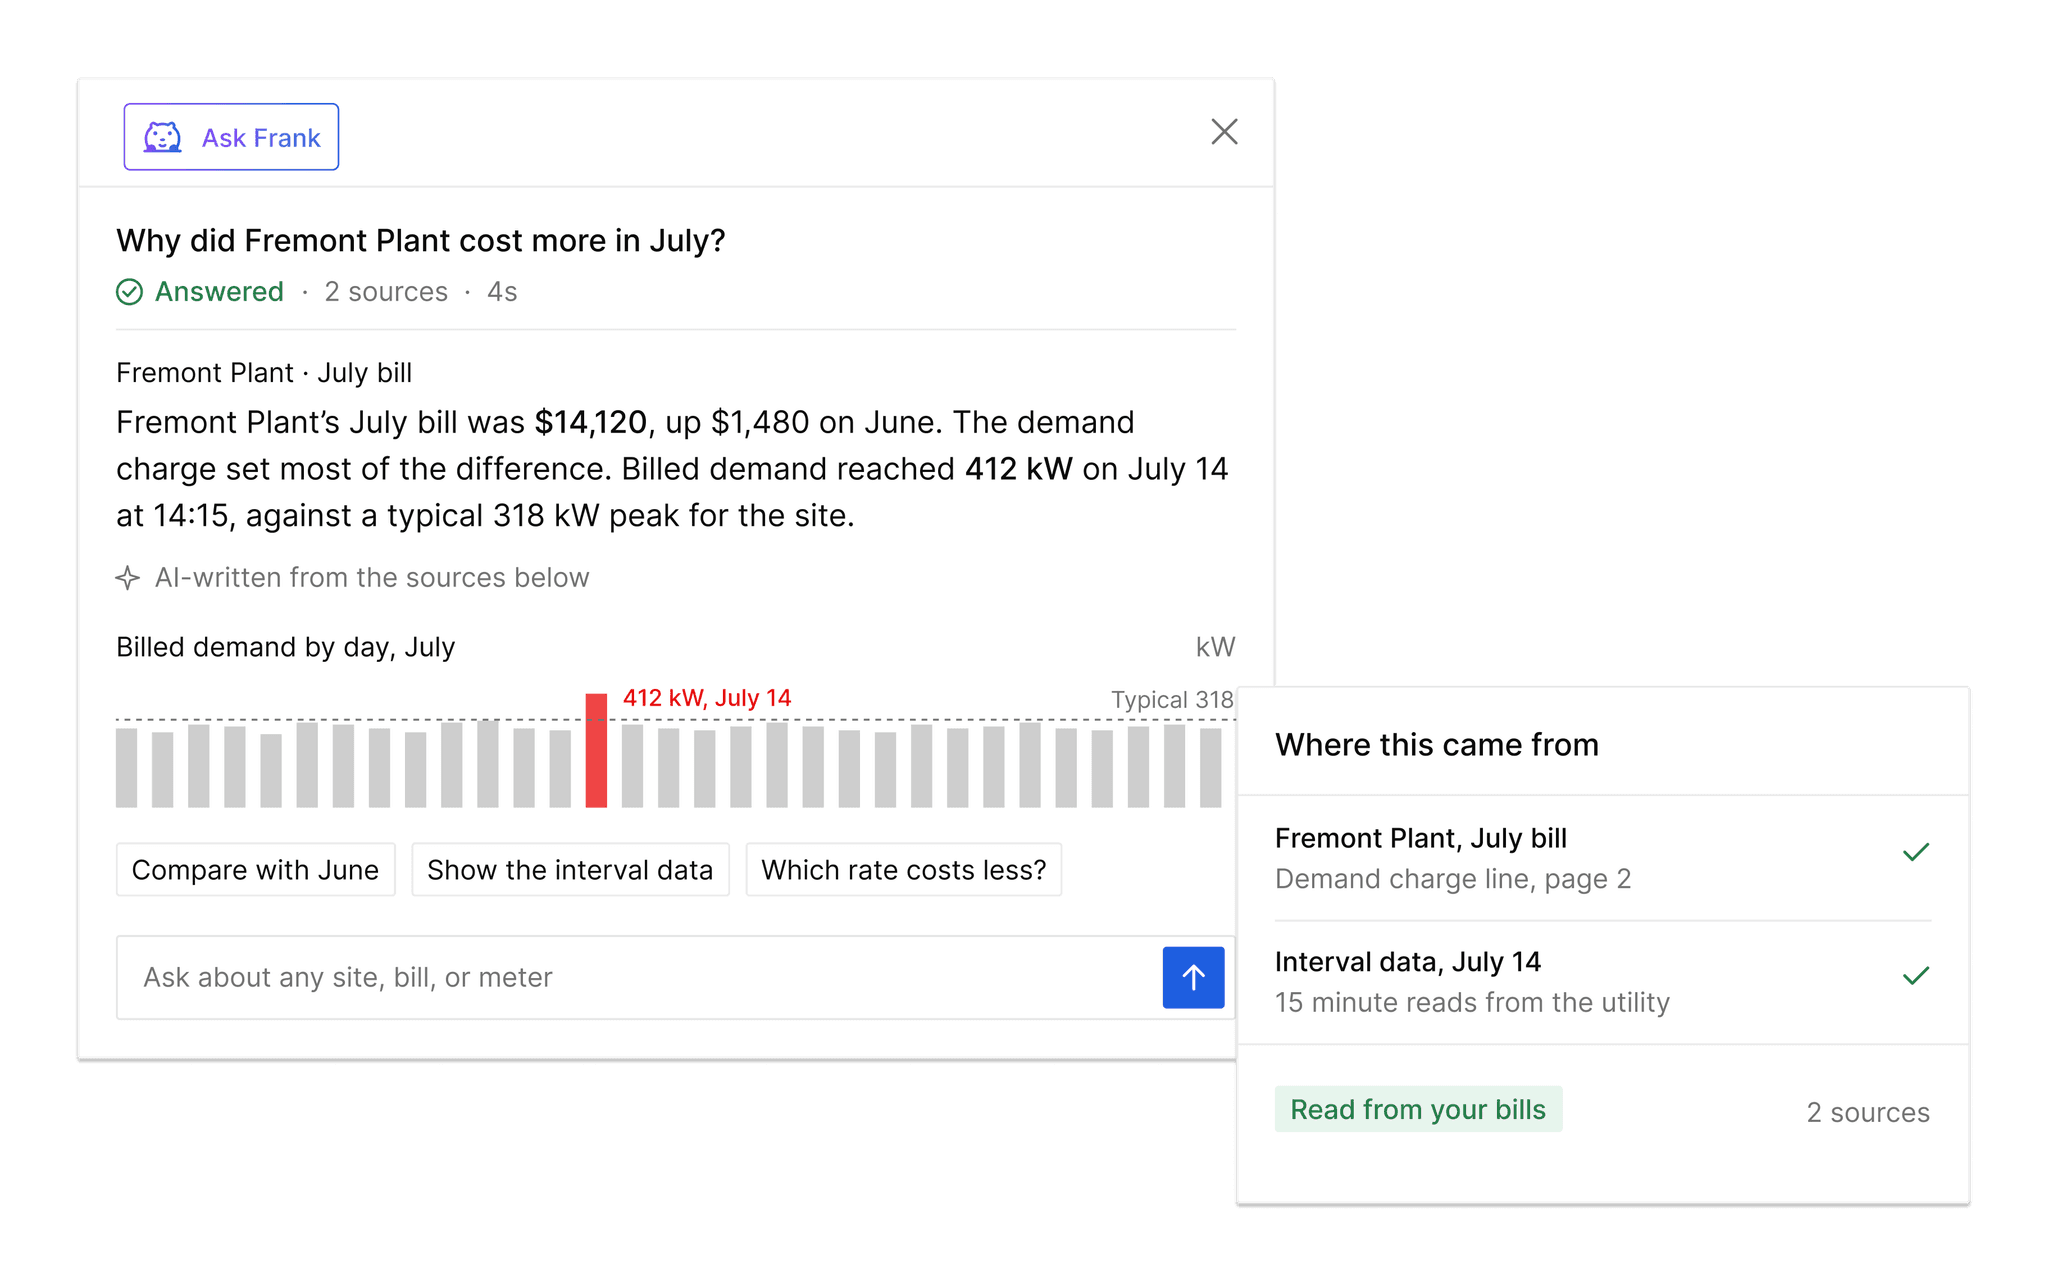Choose Which rate costs less? suggestion

point(904,870)
